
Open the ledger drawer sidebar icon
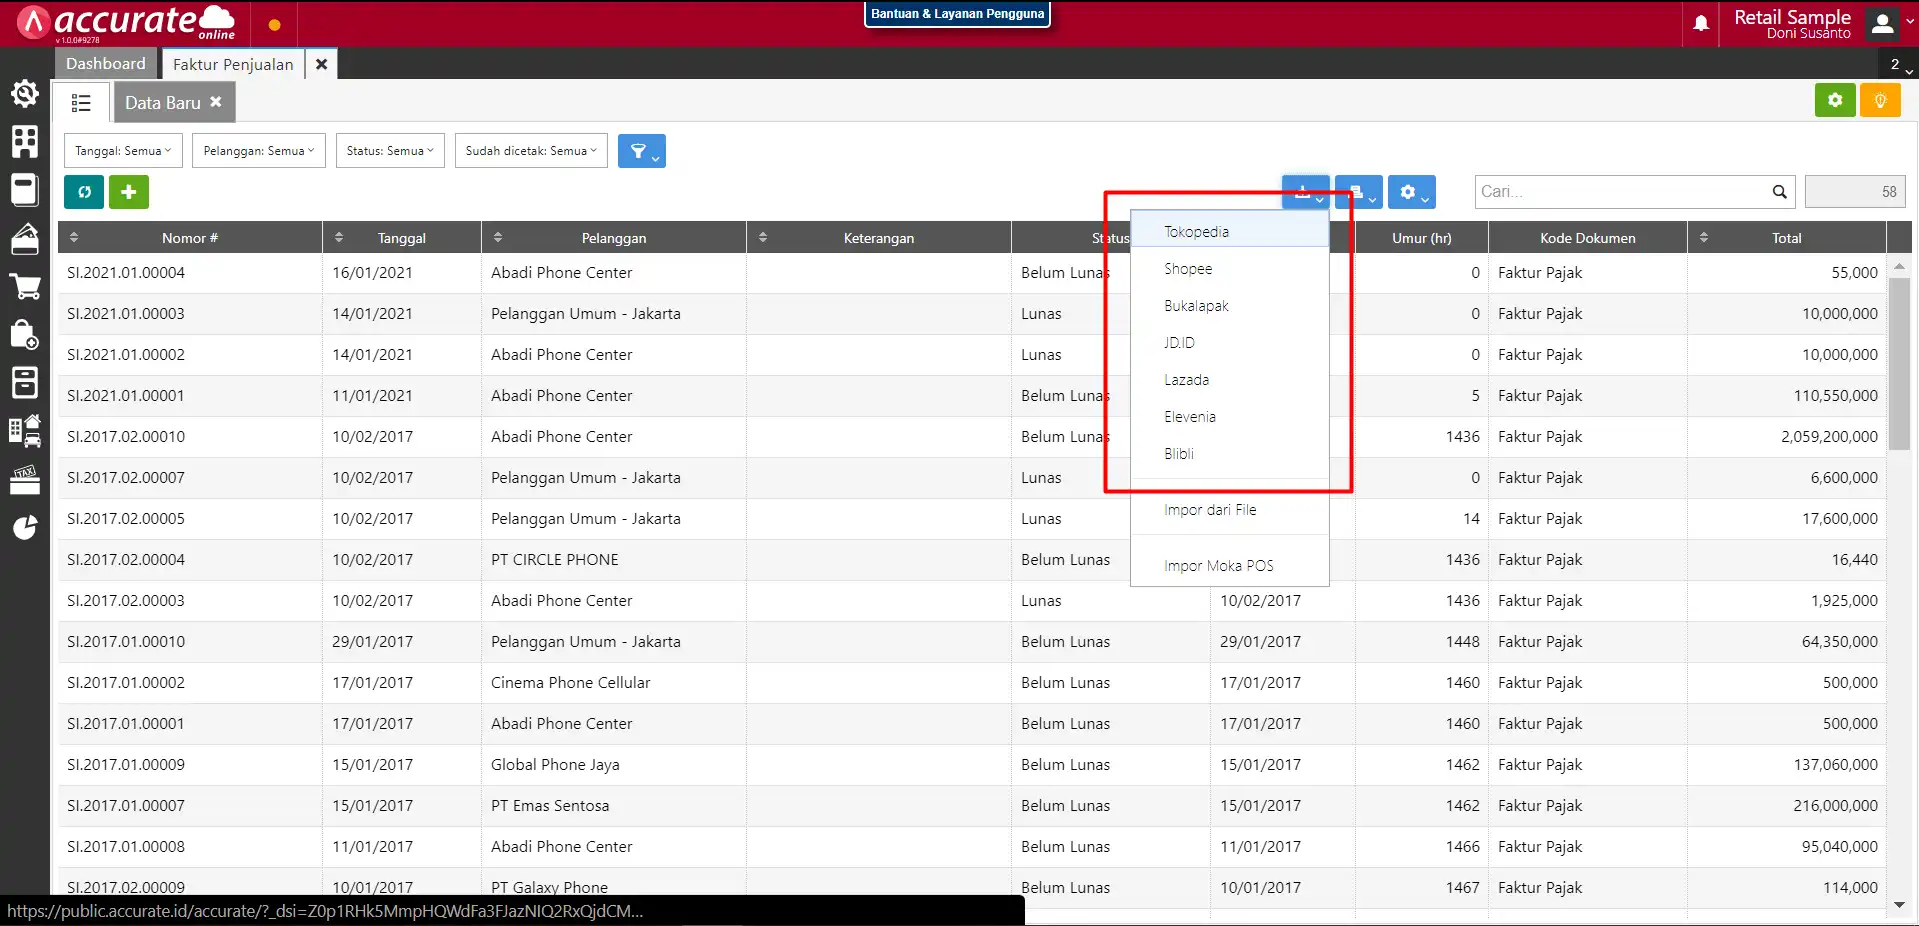pyautogui.click(x=25, y=382)
